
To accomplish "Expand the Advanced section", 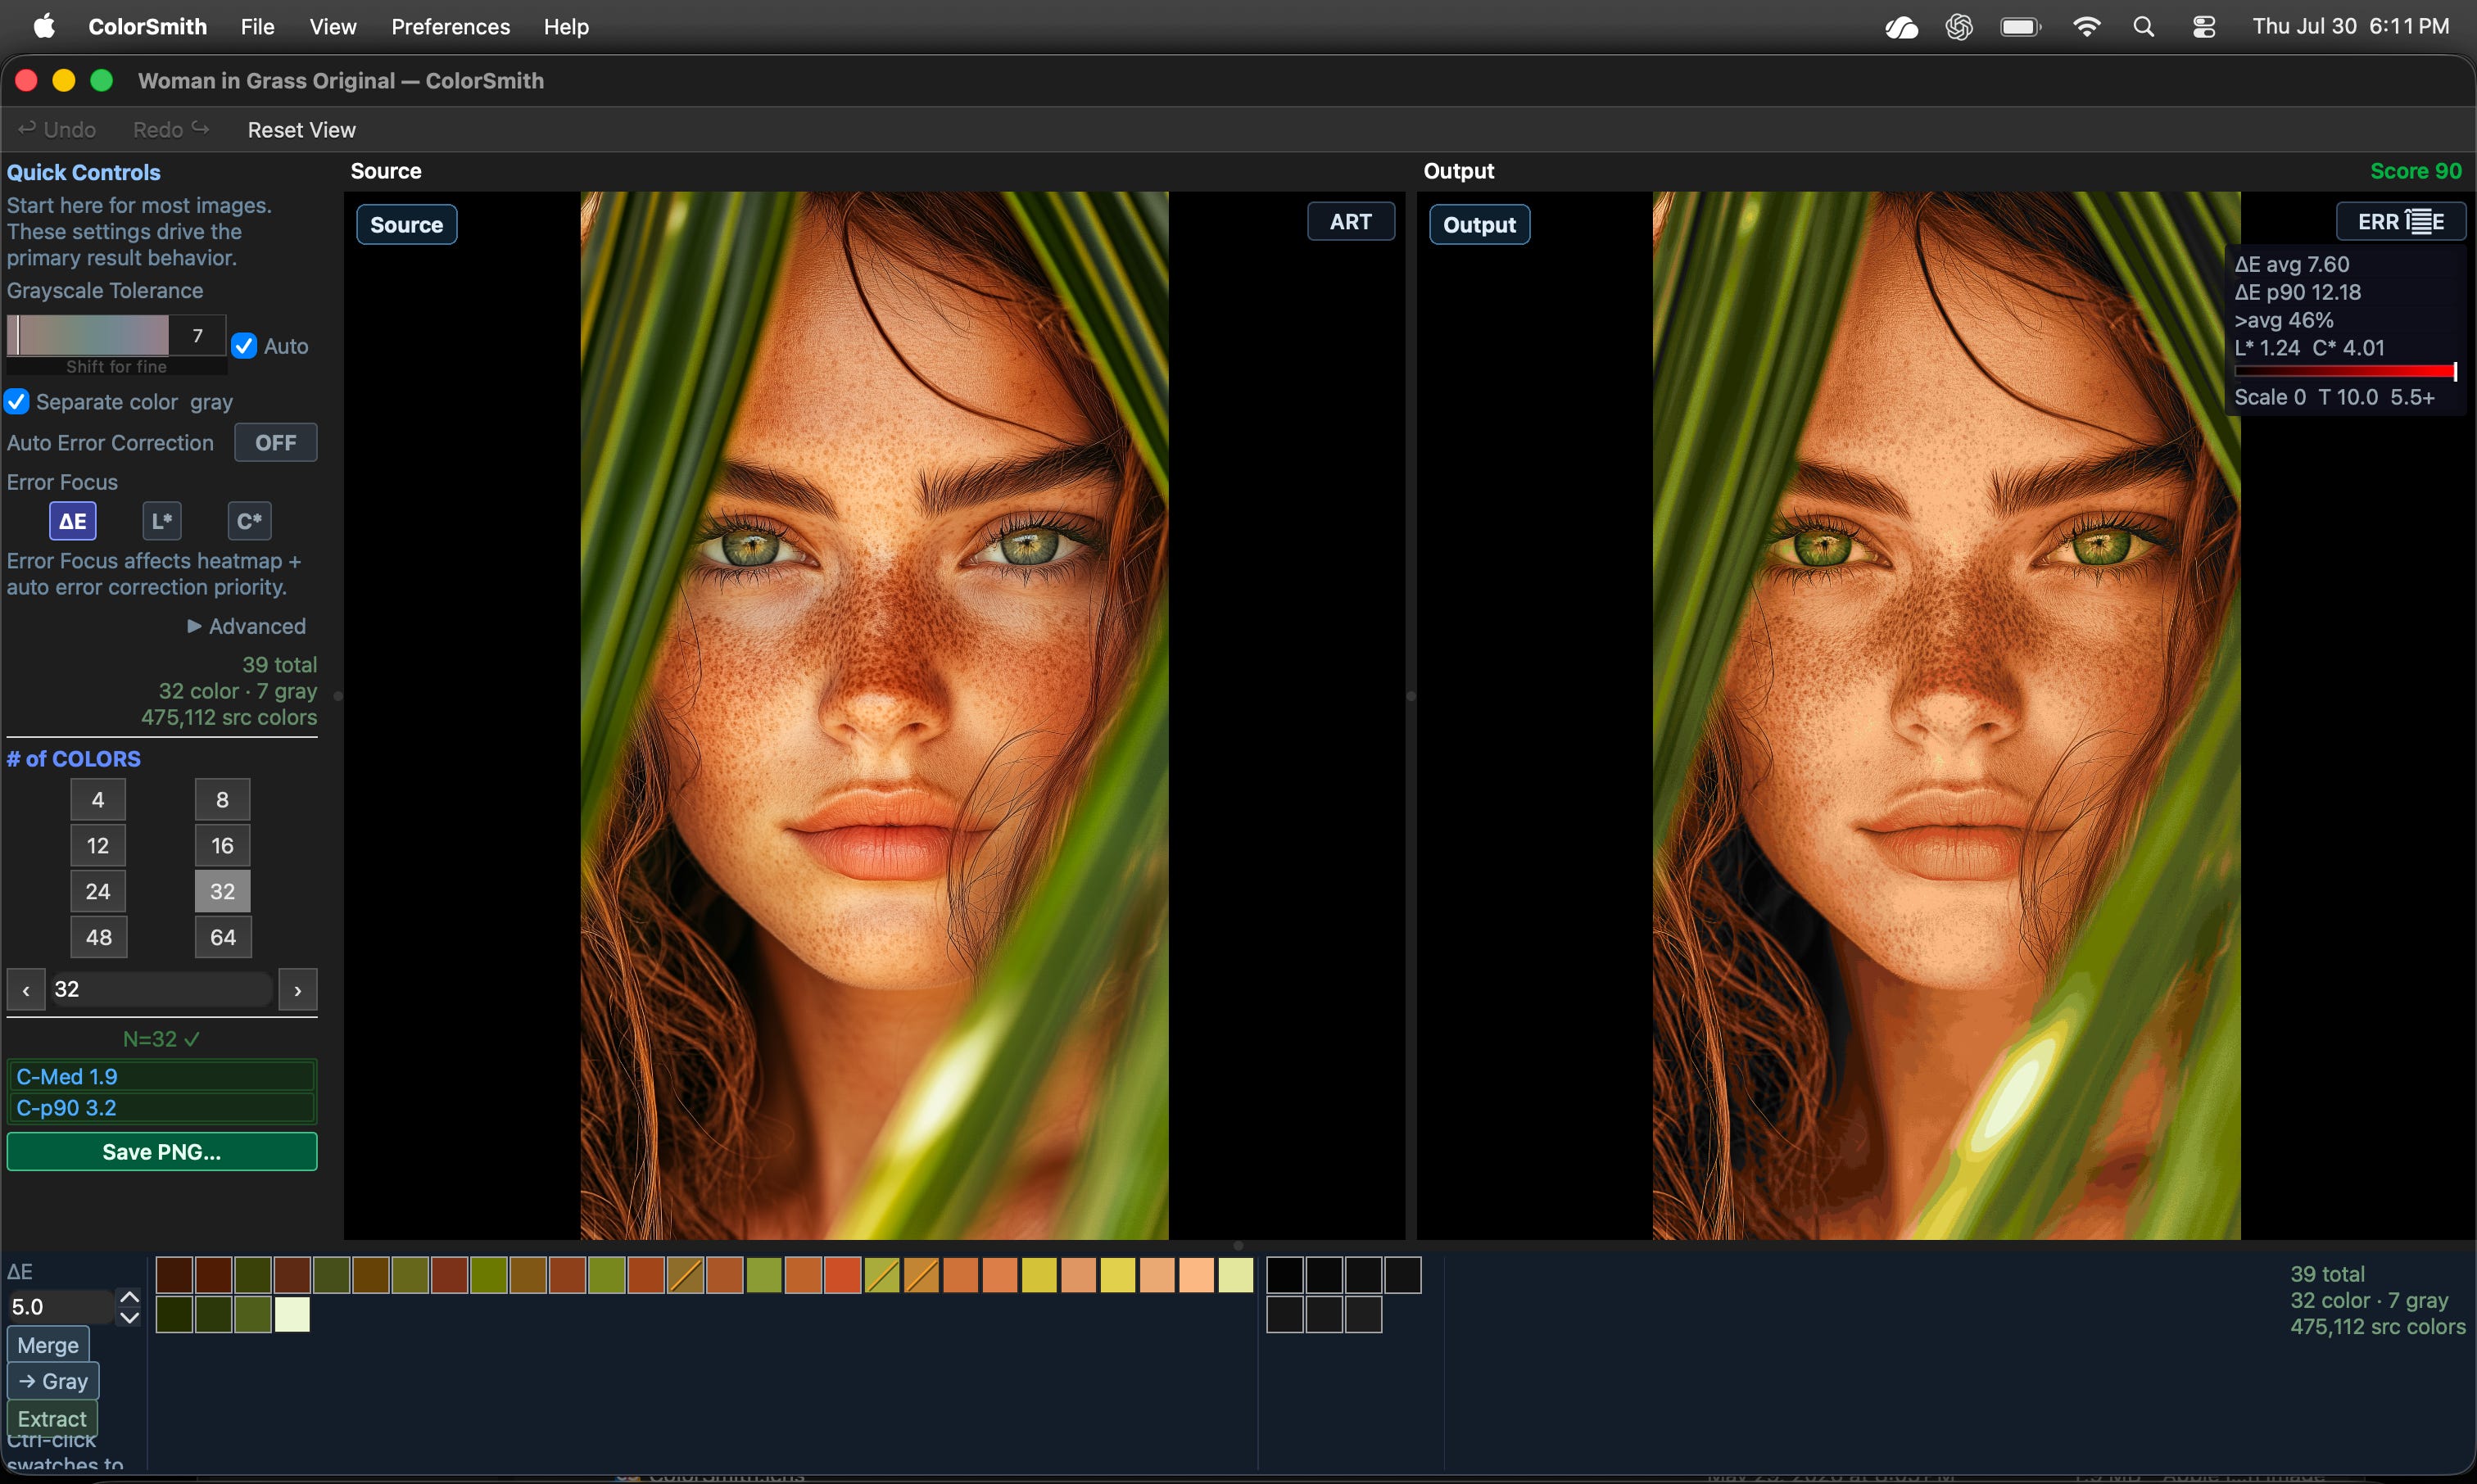I will click(x=246, y=626).
